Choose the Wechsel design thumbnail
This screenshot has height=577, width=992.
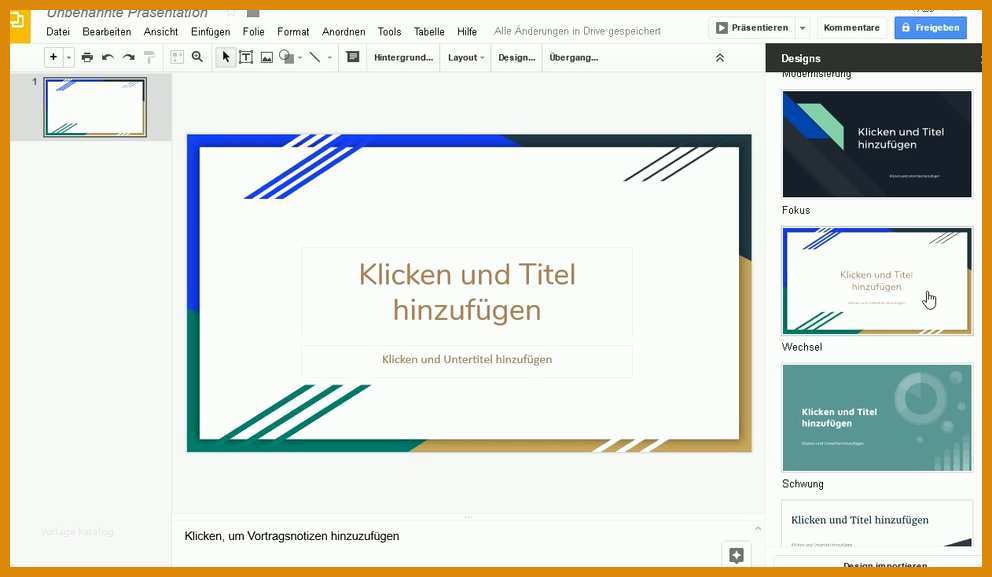877,281
